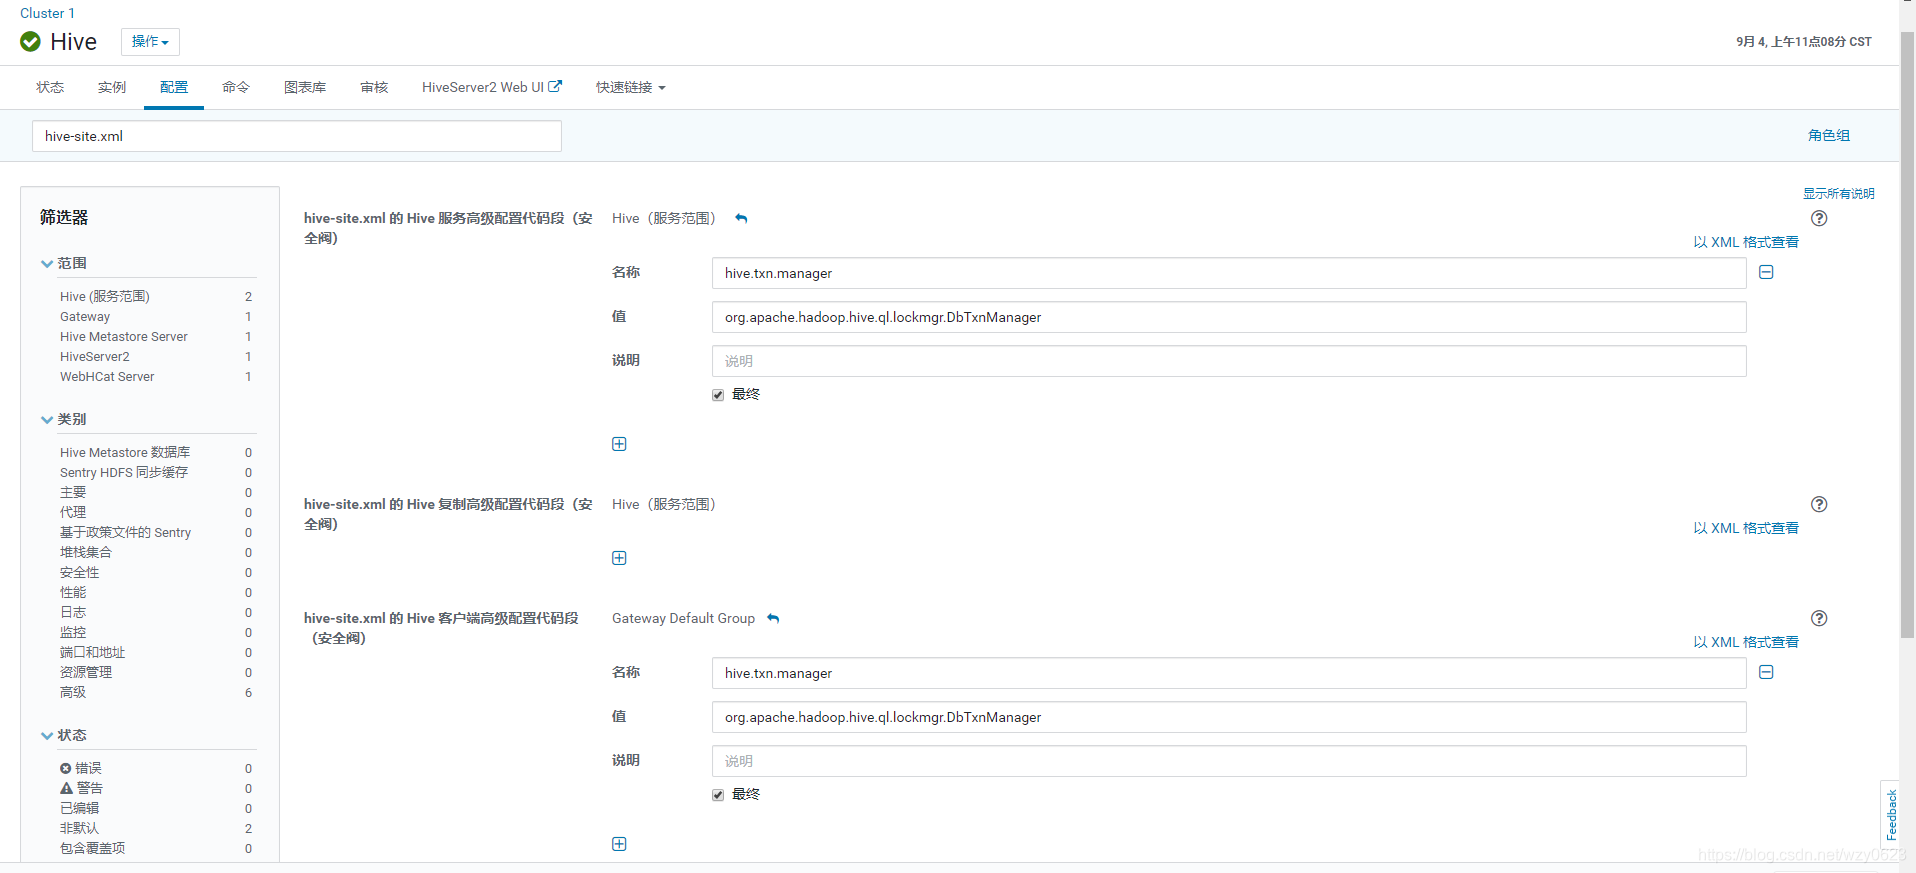Filter by HiveServer2 scope
This screenshot has height=873, width=1916.
[95, 356]
